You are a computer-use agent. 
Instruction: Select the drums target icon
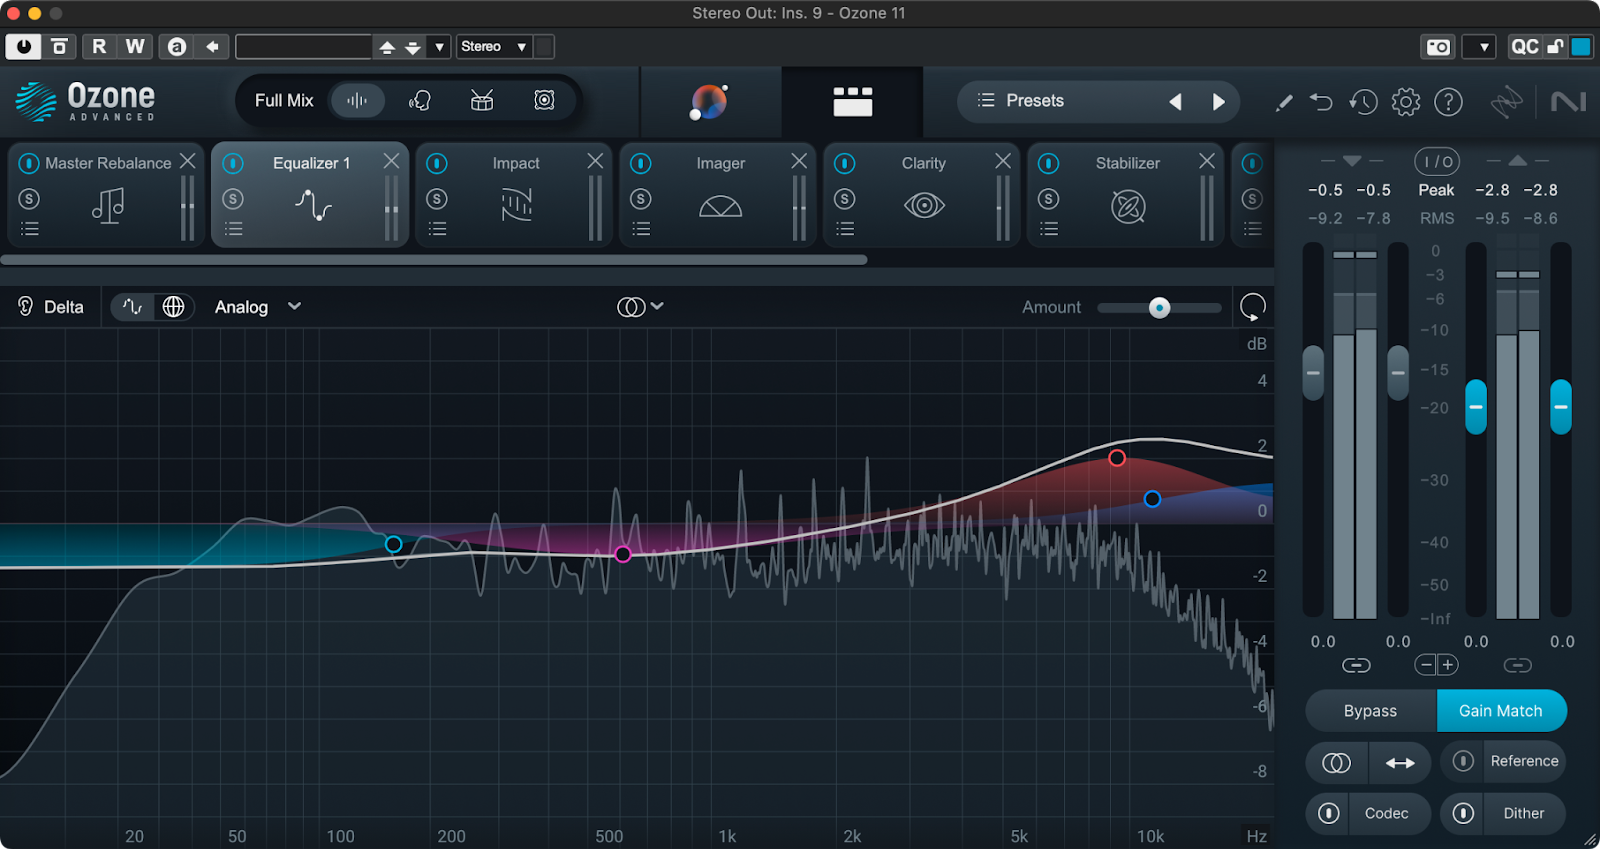pos(482,100)
